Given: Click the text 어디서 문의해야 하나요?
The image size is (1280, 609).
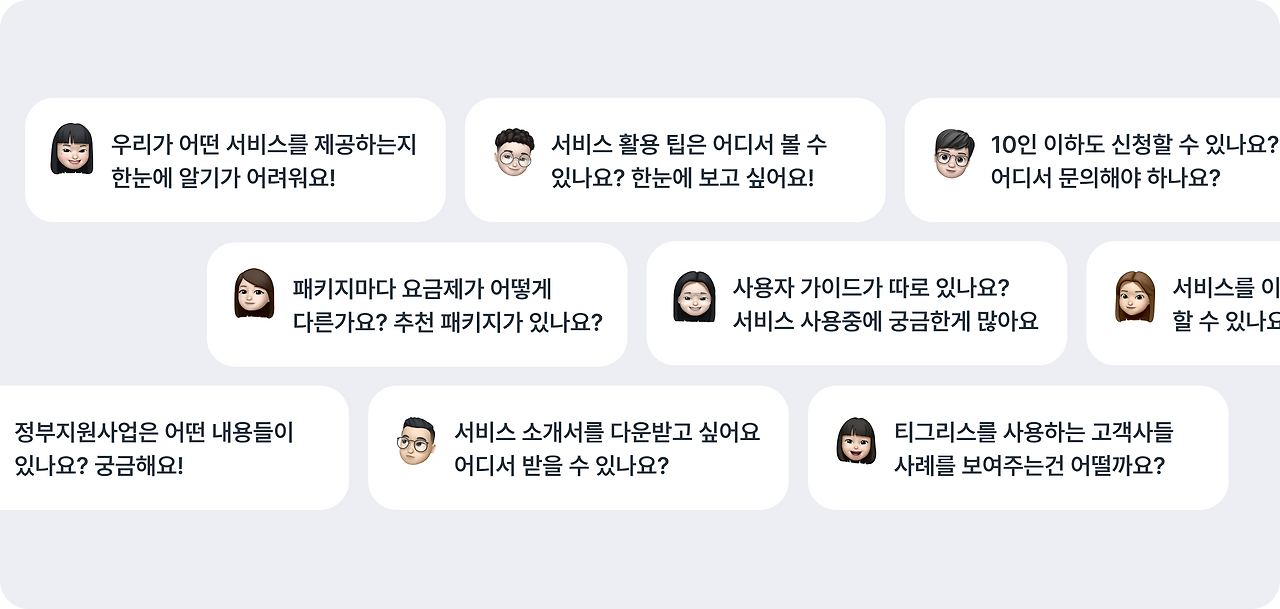Looking at the screenshot, I should [x=1106, y=178].
